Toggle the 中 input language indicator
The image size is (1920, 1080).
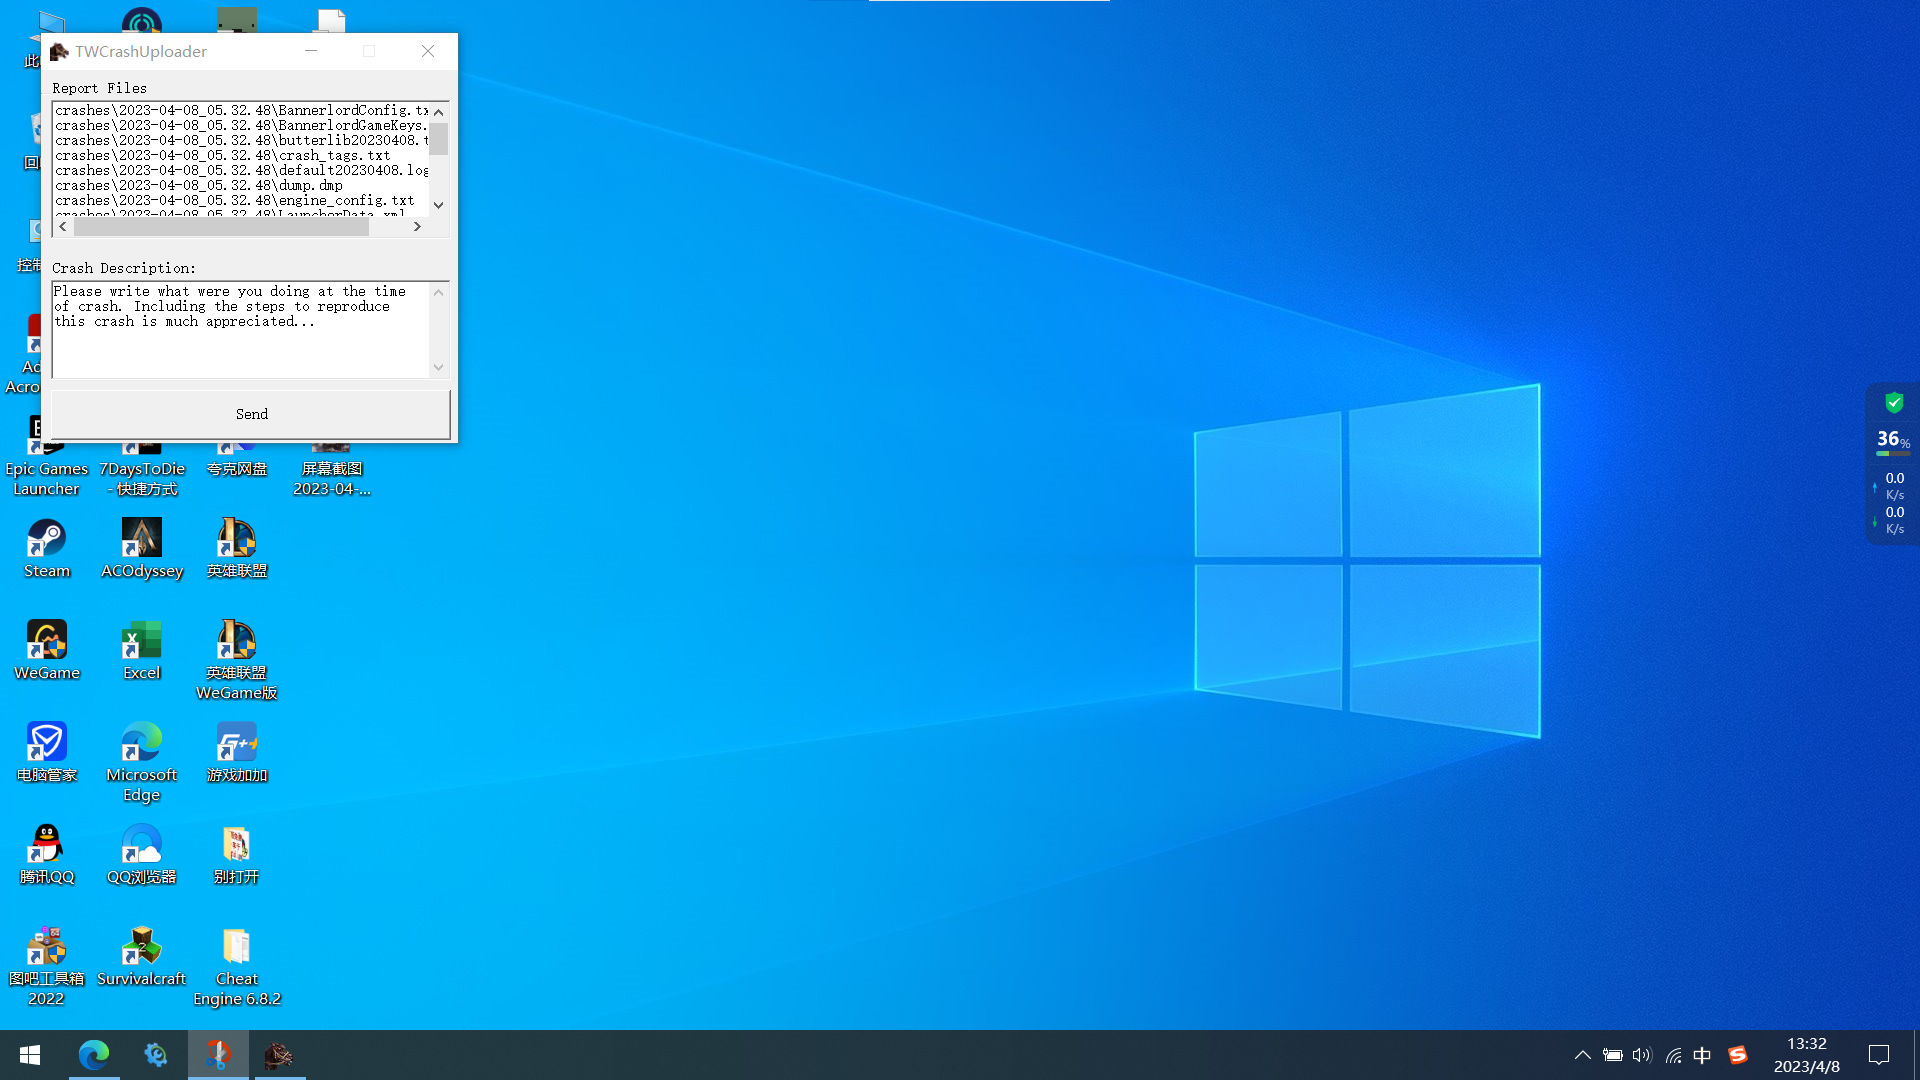1702,1055
